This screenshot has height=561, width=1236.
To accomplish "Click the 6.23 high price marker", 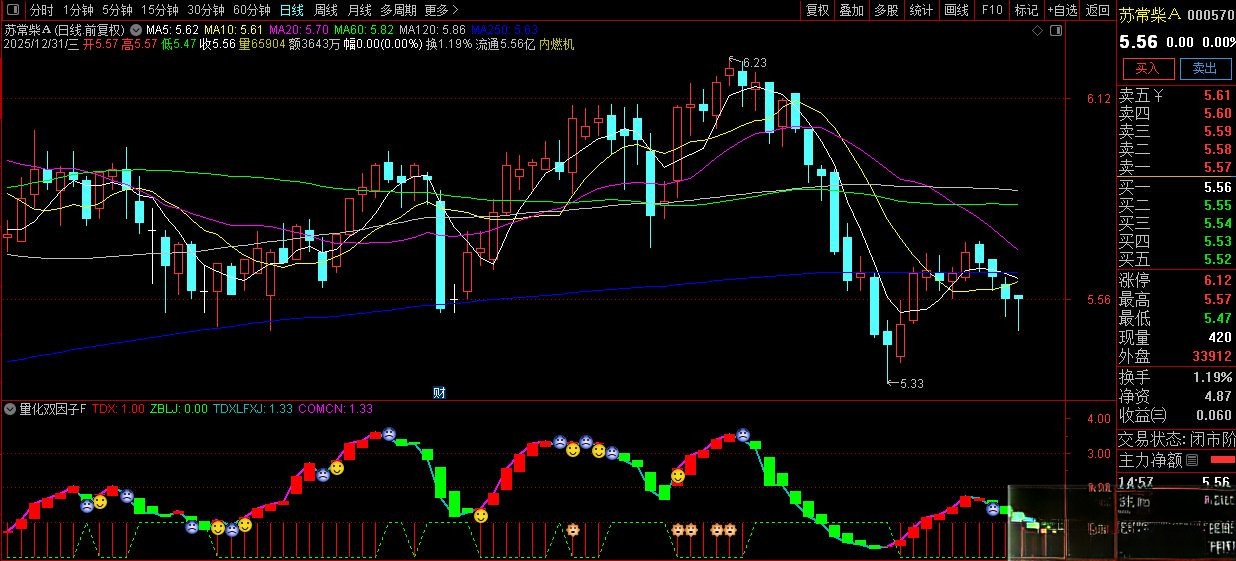I will pos(755,62).
